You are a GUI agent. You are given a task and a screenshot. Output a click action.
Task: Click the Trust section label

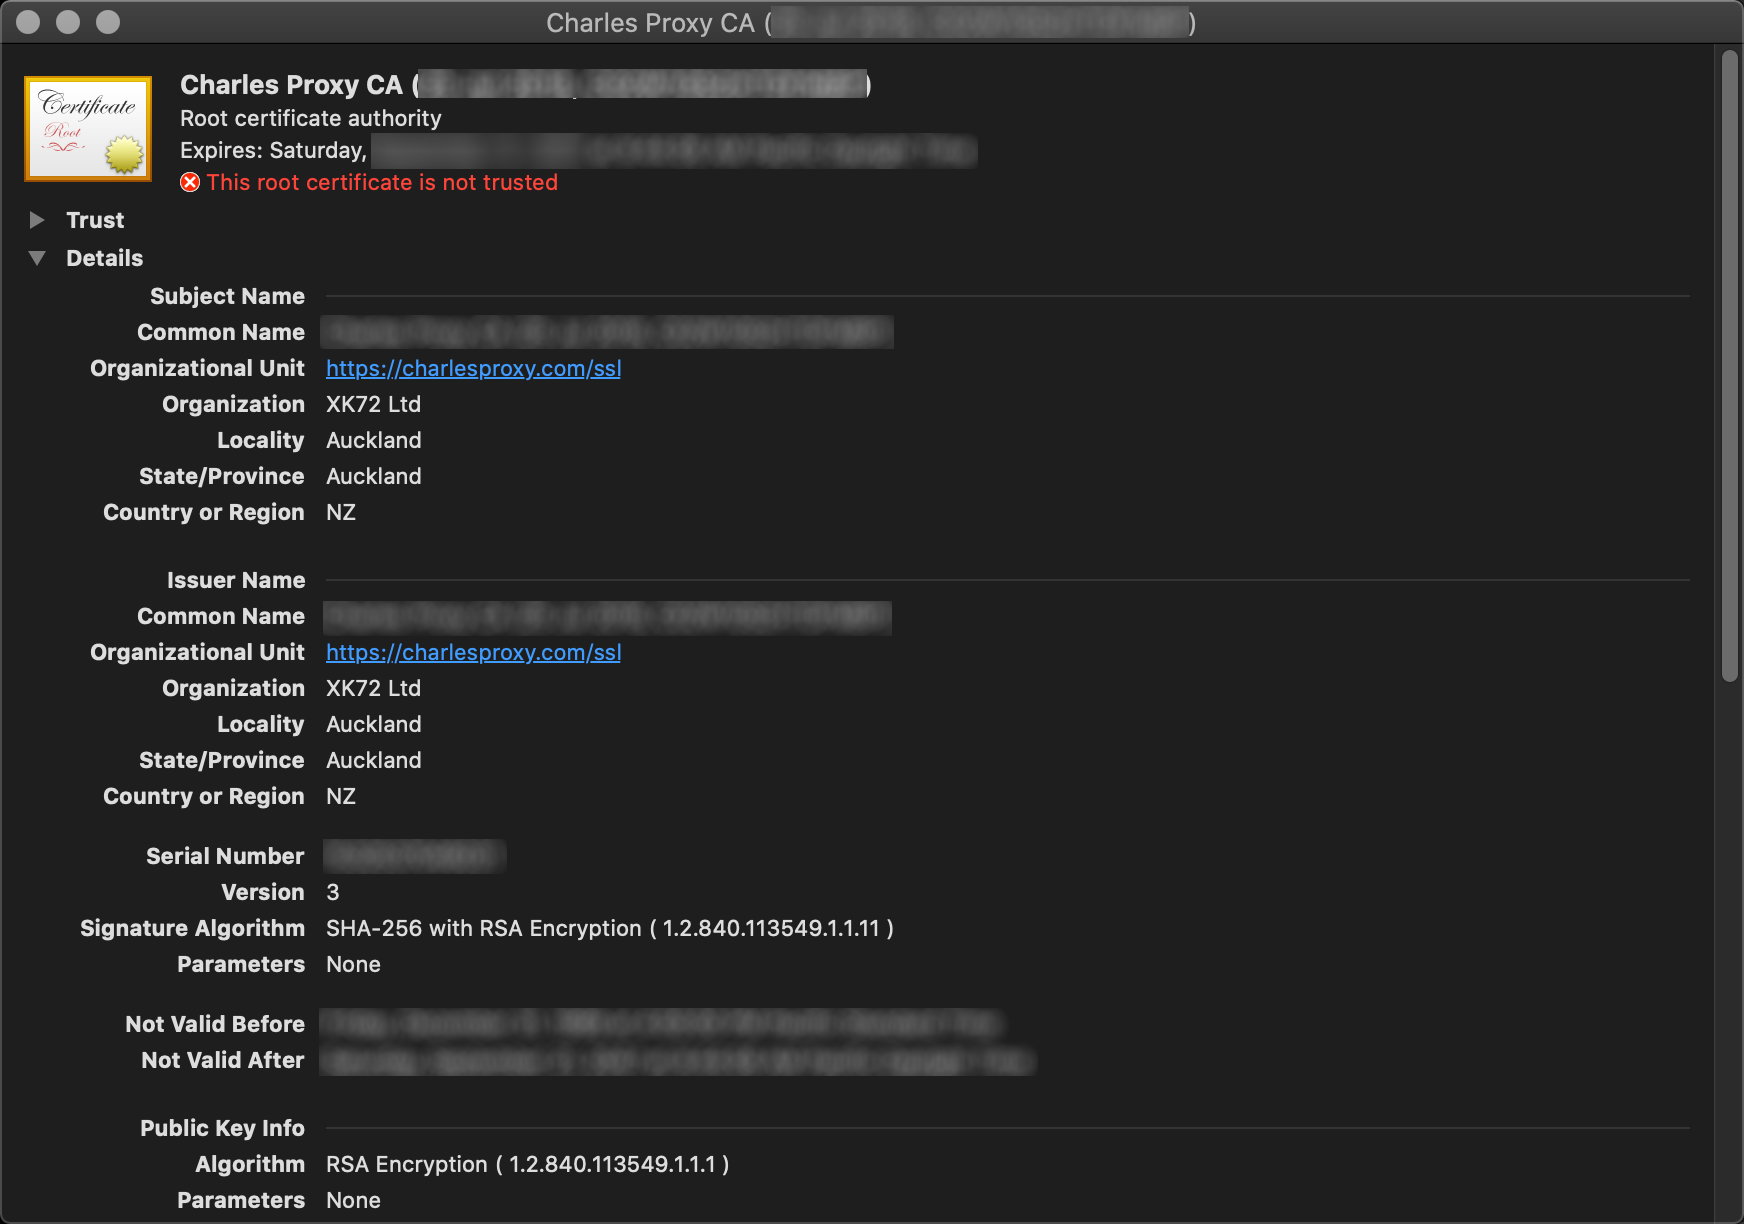coord(95,220)
